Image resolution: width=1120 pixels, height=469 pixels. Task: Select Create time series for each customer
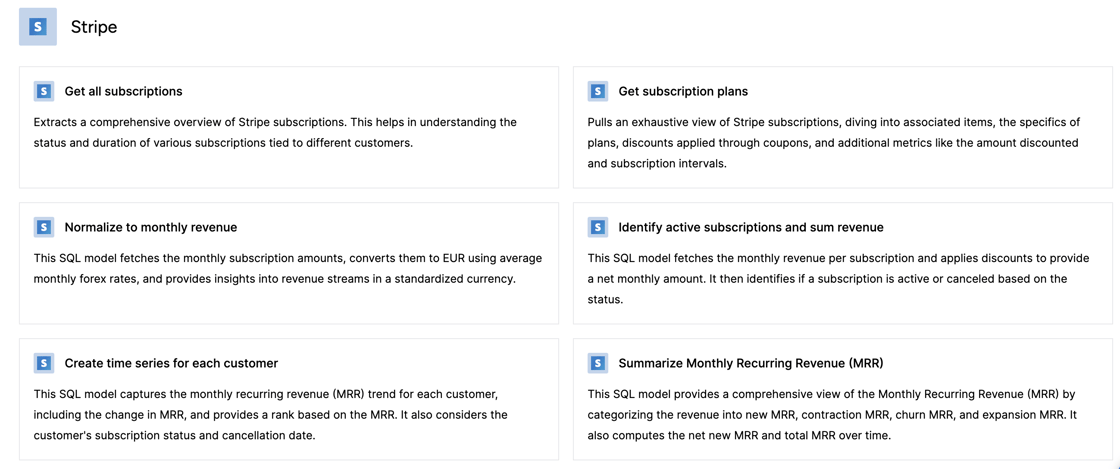[x=171, y=363]
